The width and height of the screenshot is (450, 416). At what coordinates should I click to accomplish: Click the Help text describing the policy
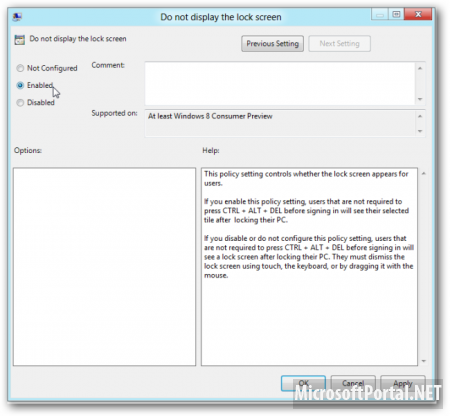(309, 224)
